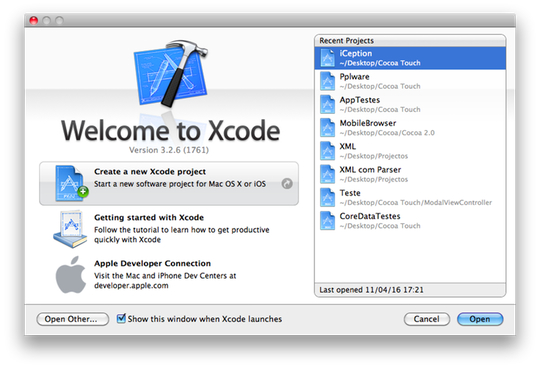Click the Getting started book icon

[x=70, y=229]
